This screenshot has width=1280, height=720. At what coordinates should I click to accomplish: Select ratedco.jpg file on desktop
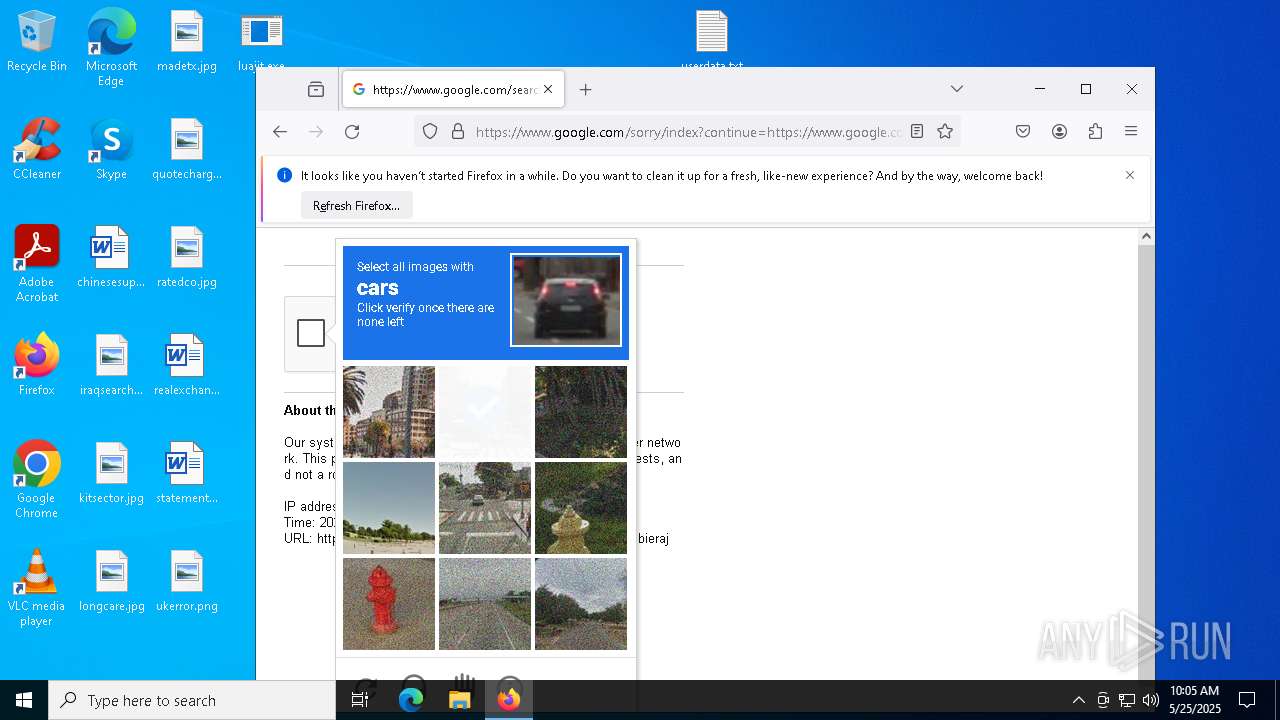[187, 257]
